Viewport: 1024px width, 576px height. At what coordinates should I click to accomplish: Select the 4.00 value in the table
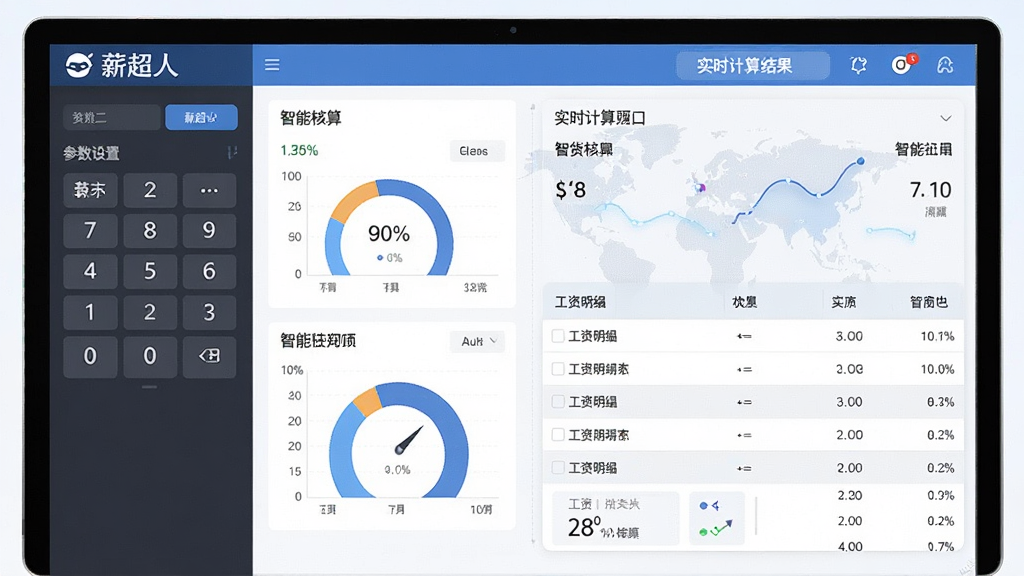[x=850, y=547]
